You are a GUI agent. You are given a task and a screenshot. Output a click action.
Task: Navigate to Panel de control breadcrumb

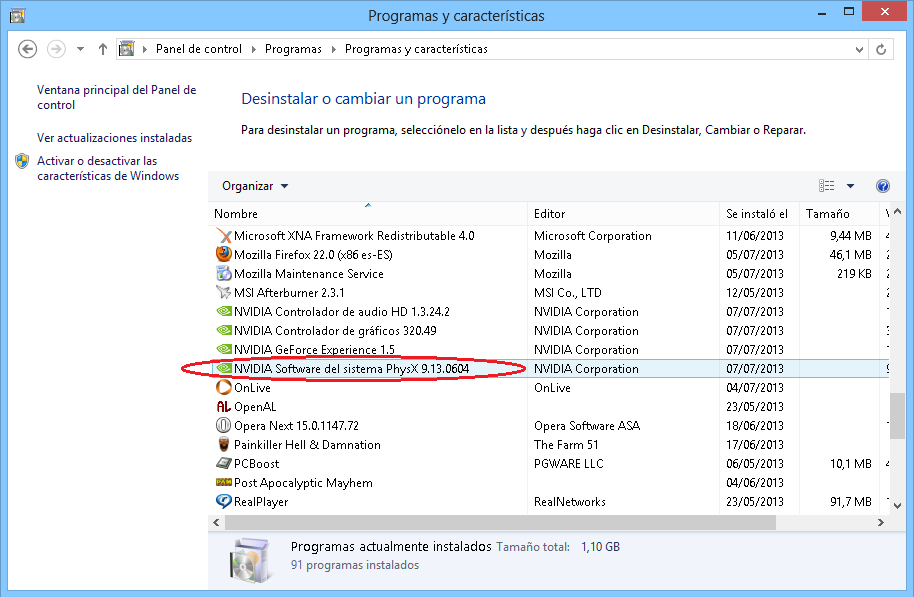[199, 49]
